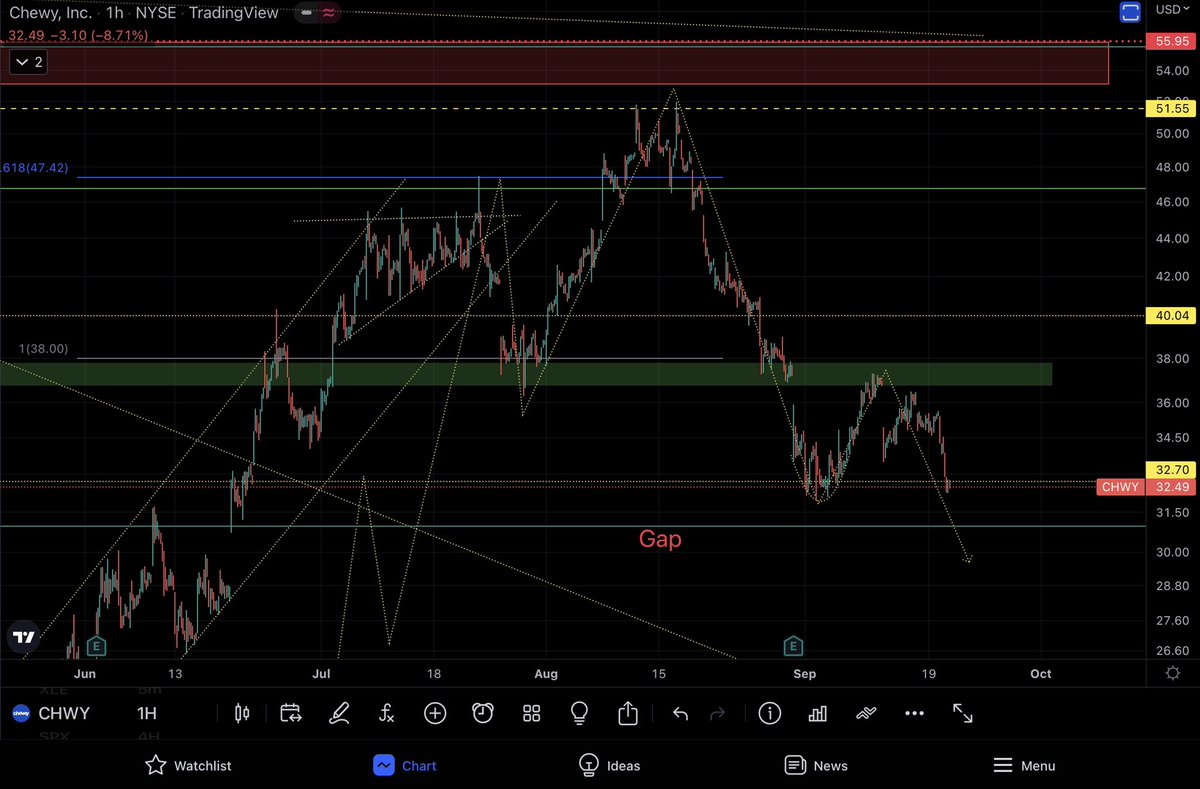This screenshot has height=789, width=1200.
Task: Select the green support zone rectangle
Action: click(526, 374)
